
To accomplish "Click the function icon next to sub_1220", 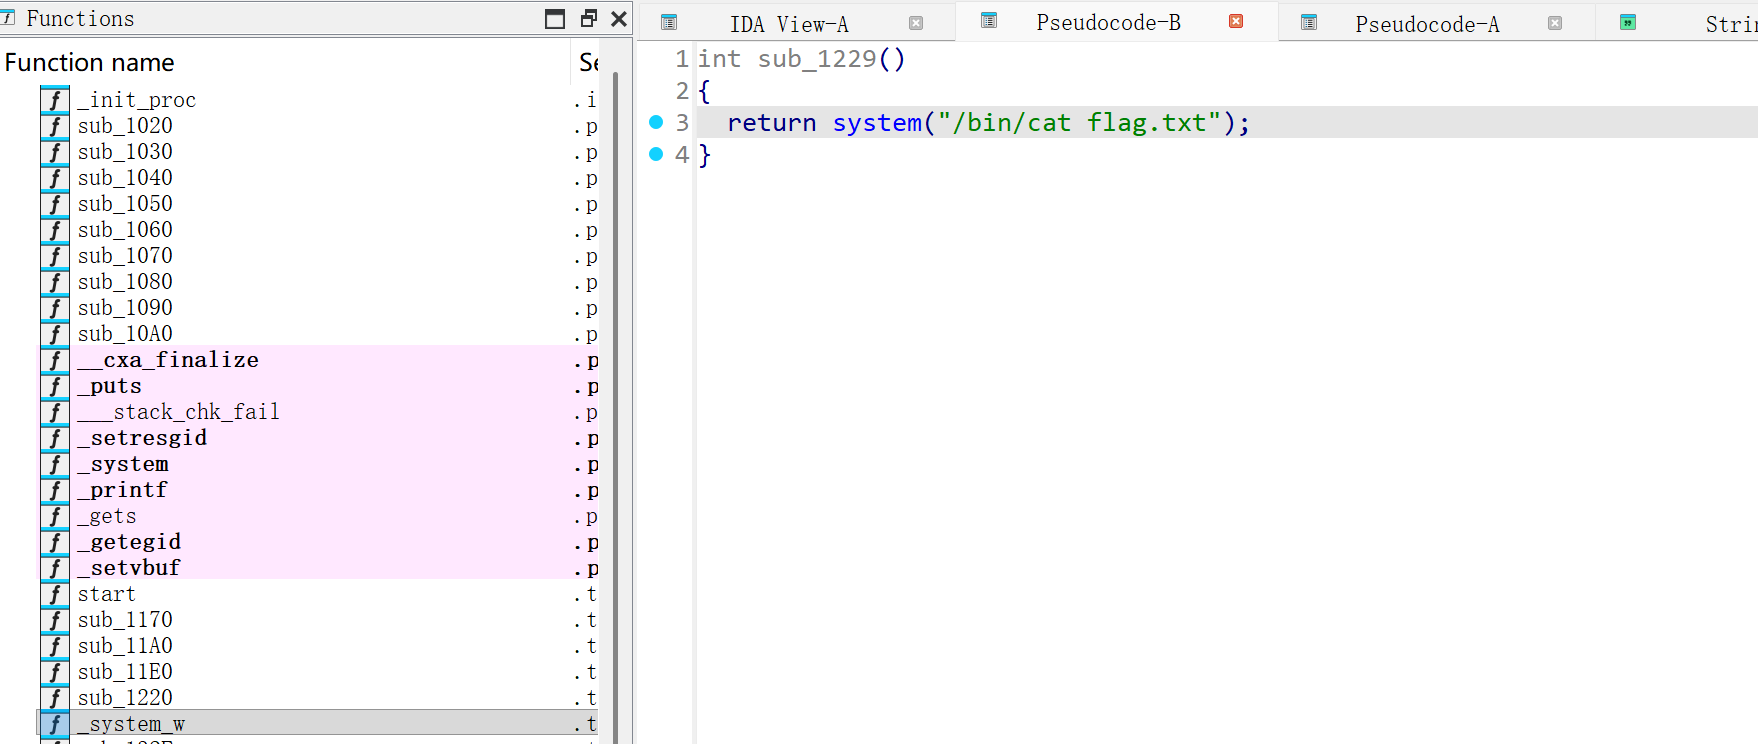I will point(55,698).
